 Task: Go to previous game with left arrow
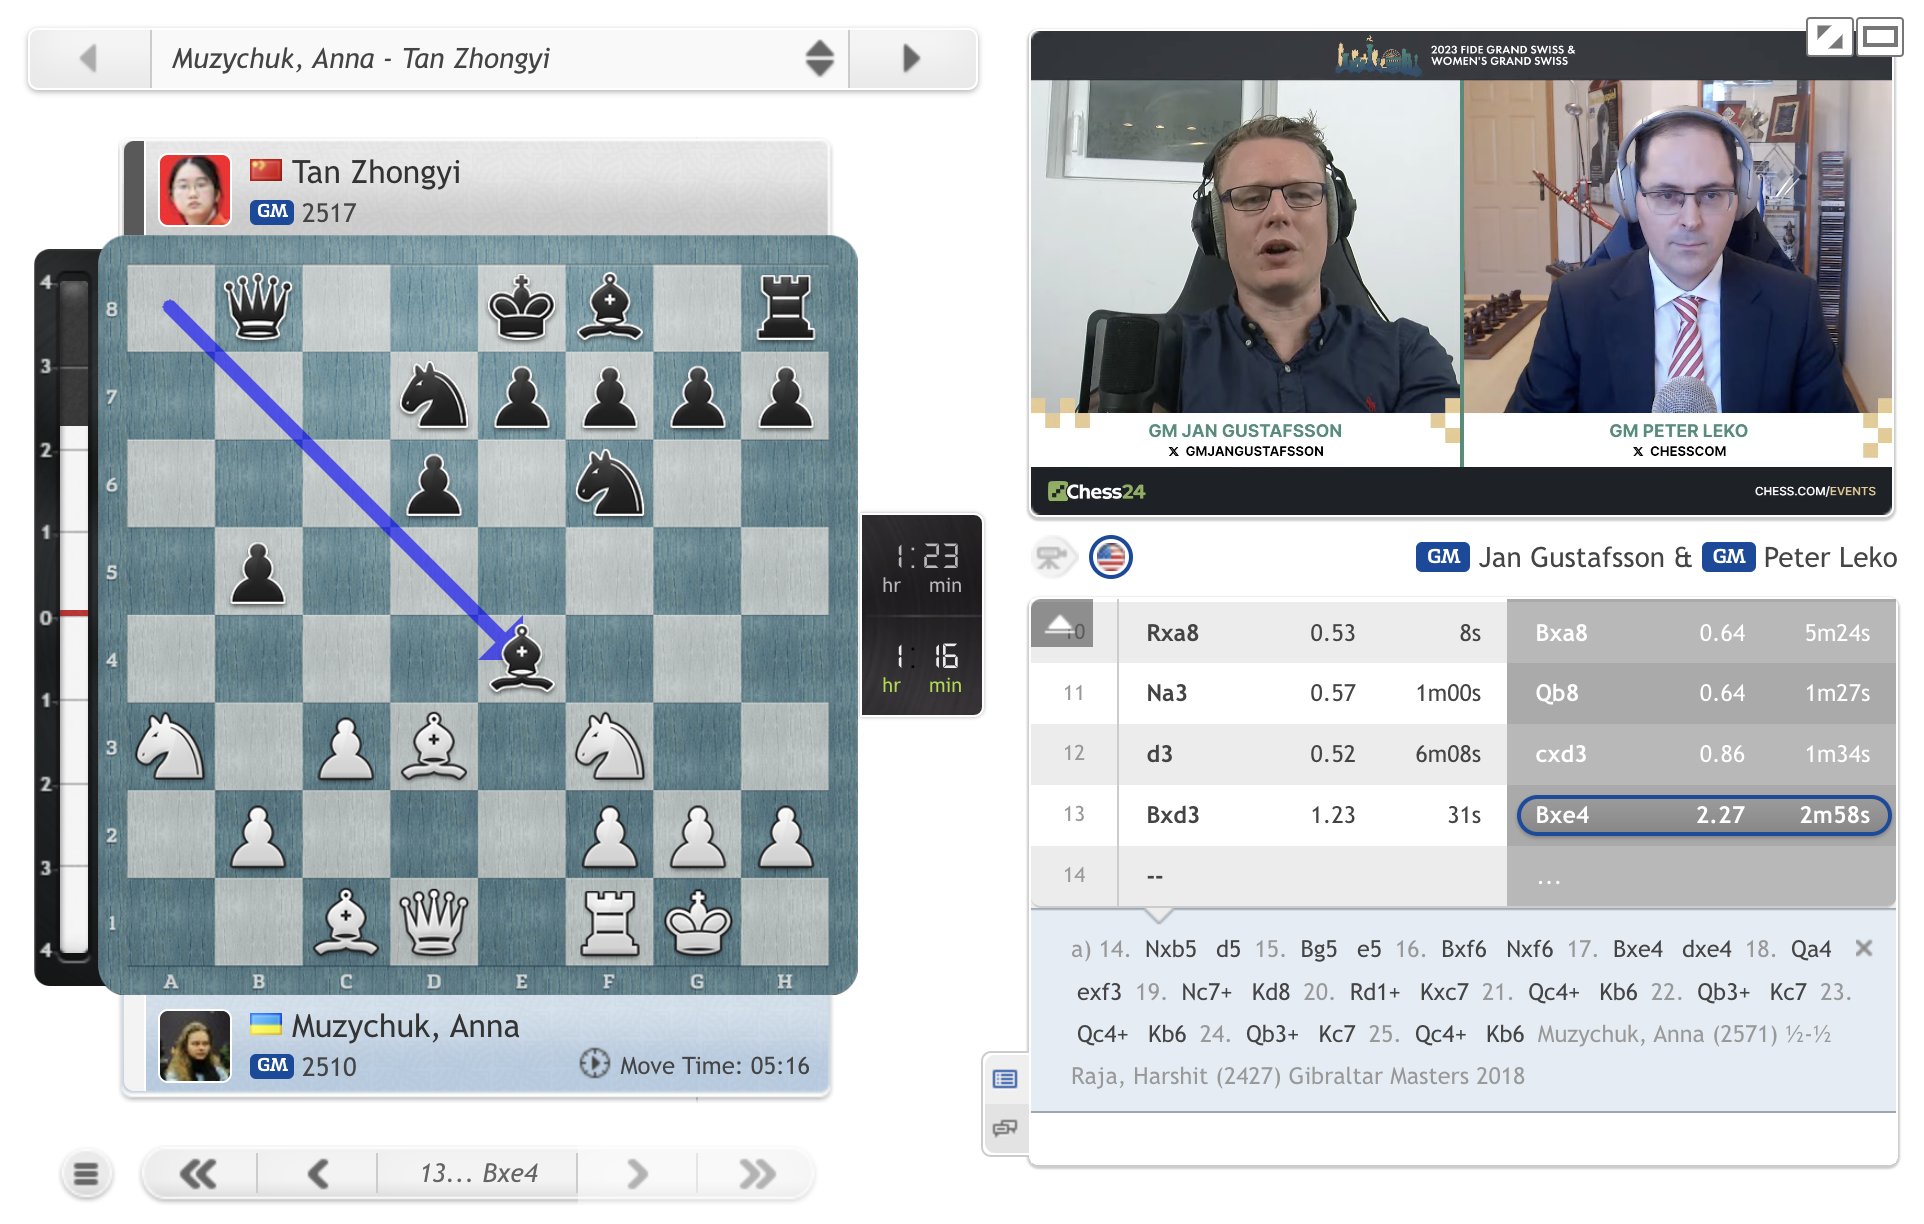pos(89,58)
